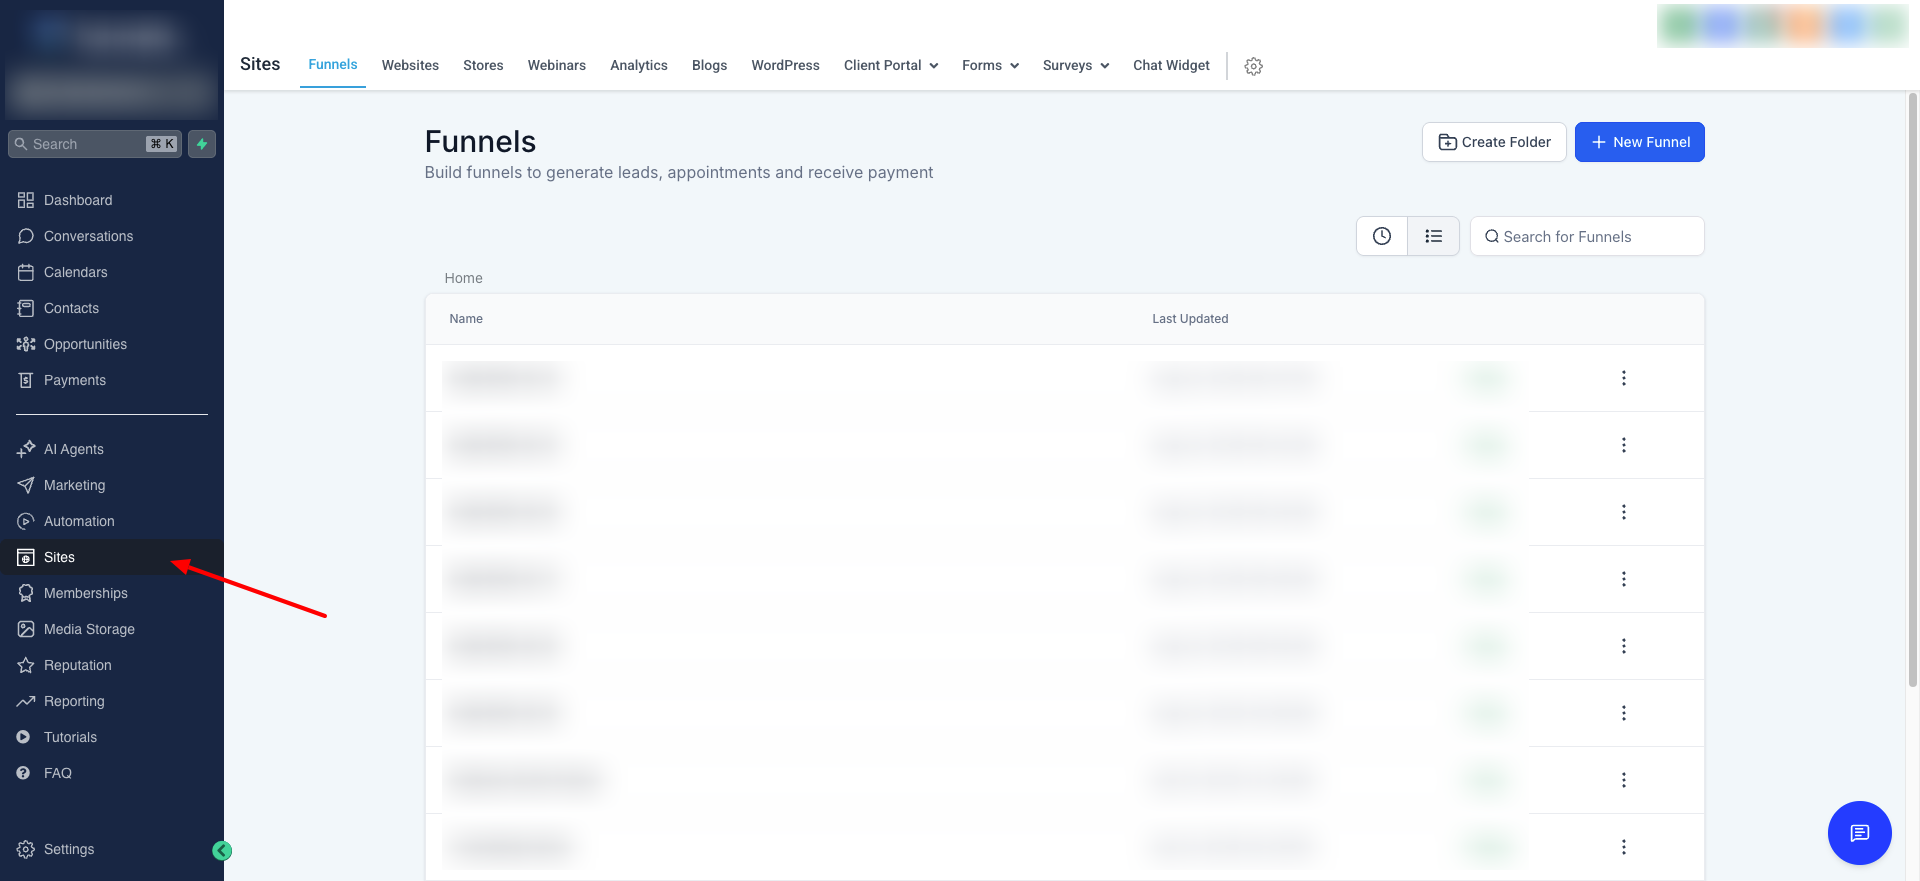Click the lightning bolt quick actions icon
This screenshot has height=881, width=1920.
pyautogui.click(x=202, y=144)
